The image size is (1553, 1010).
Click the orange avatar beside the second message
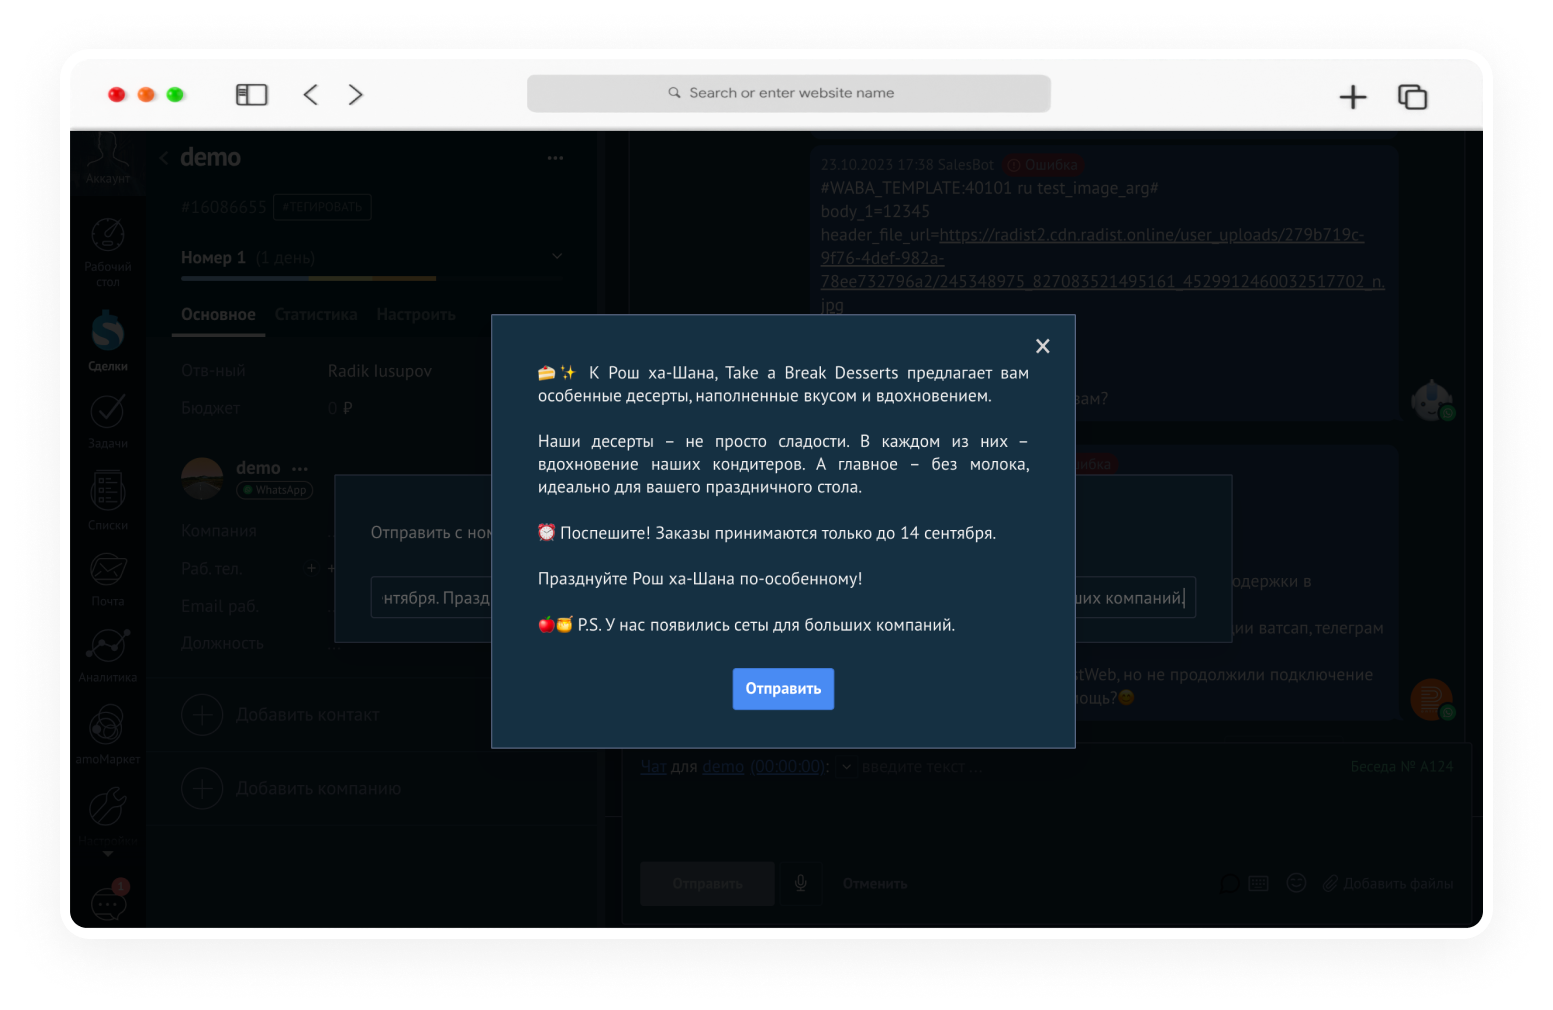(x=1432, y=699)
